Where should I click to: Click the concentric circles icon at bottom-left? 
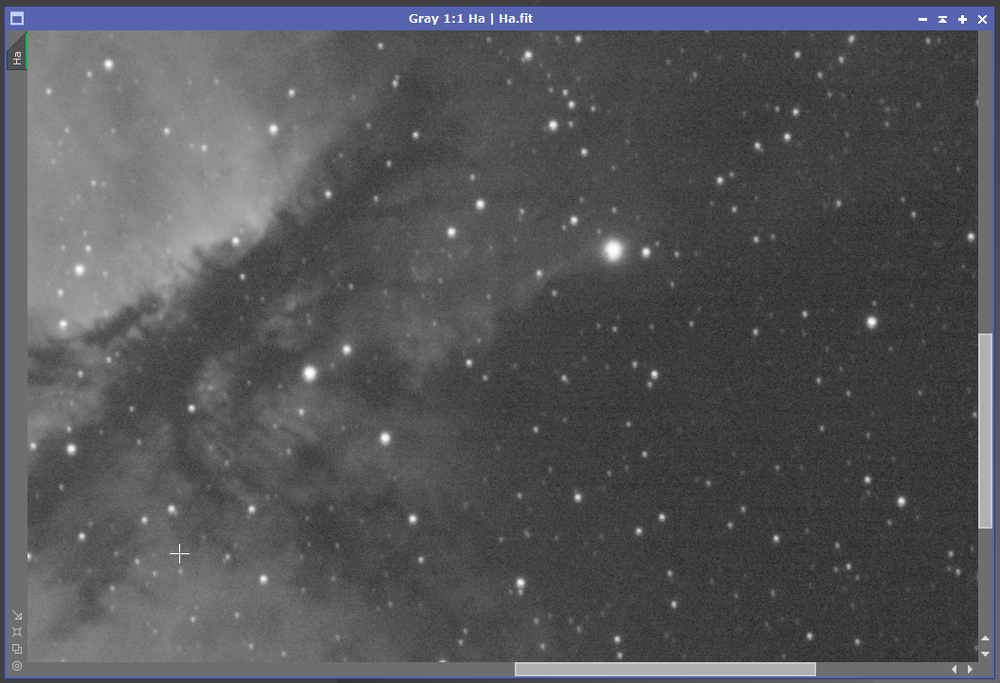[x=17, y=666]
